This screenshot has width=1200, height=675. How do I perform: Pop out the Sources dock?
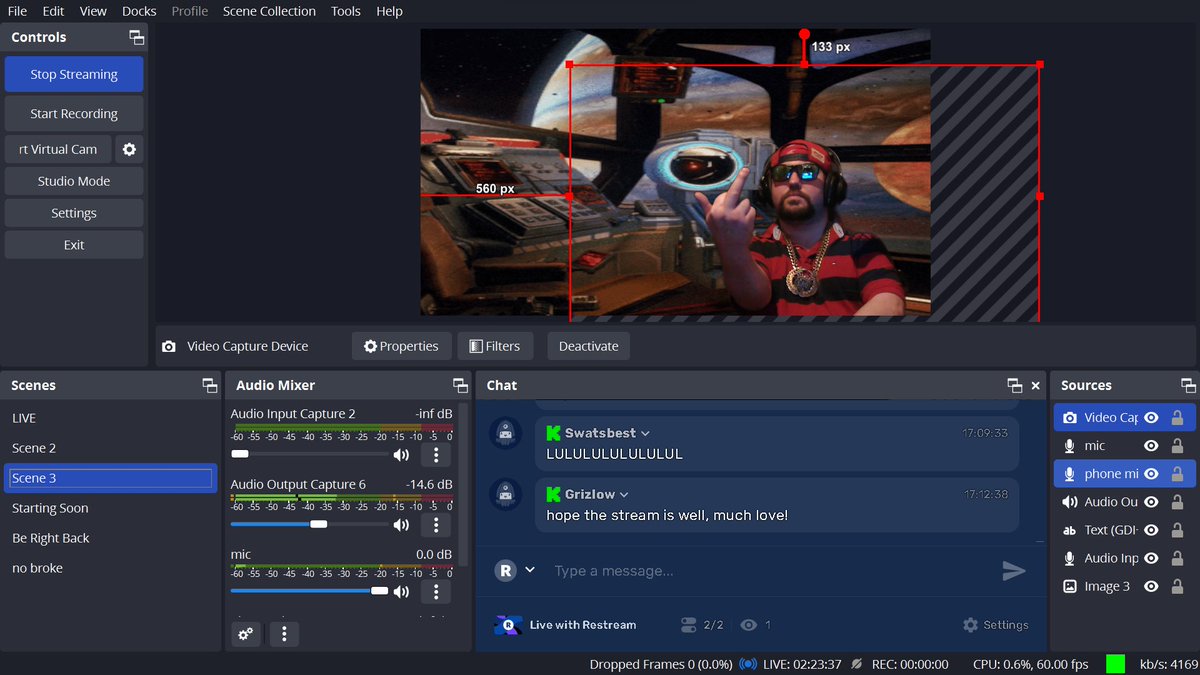tap(1188, 385)
